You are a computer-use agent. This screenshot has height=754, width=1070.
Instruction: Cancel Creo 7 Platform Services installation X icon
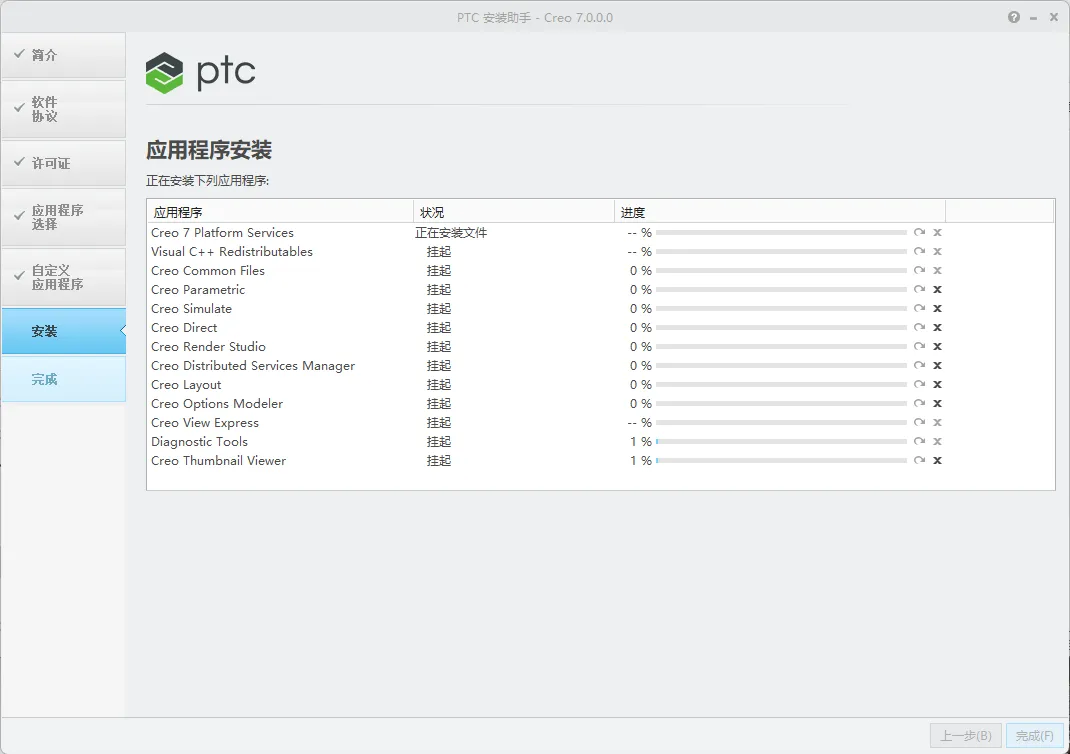click(x=938, y=233)
